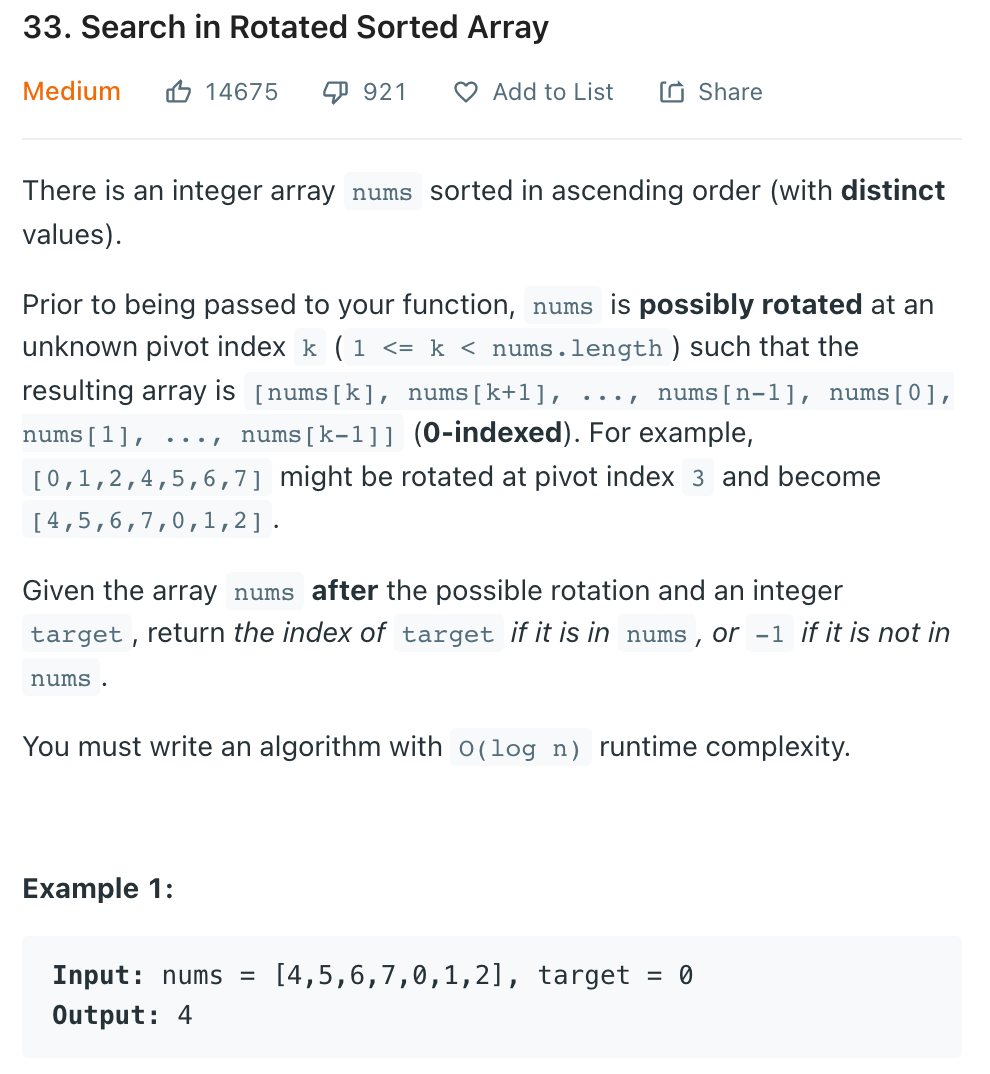
Task: Click the Output value 4 in Example 1
Action: pyautogui.click(x=186, y=1015)
